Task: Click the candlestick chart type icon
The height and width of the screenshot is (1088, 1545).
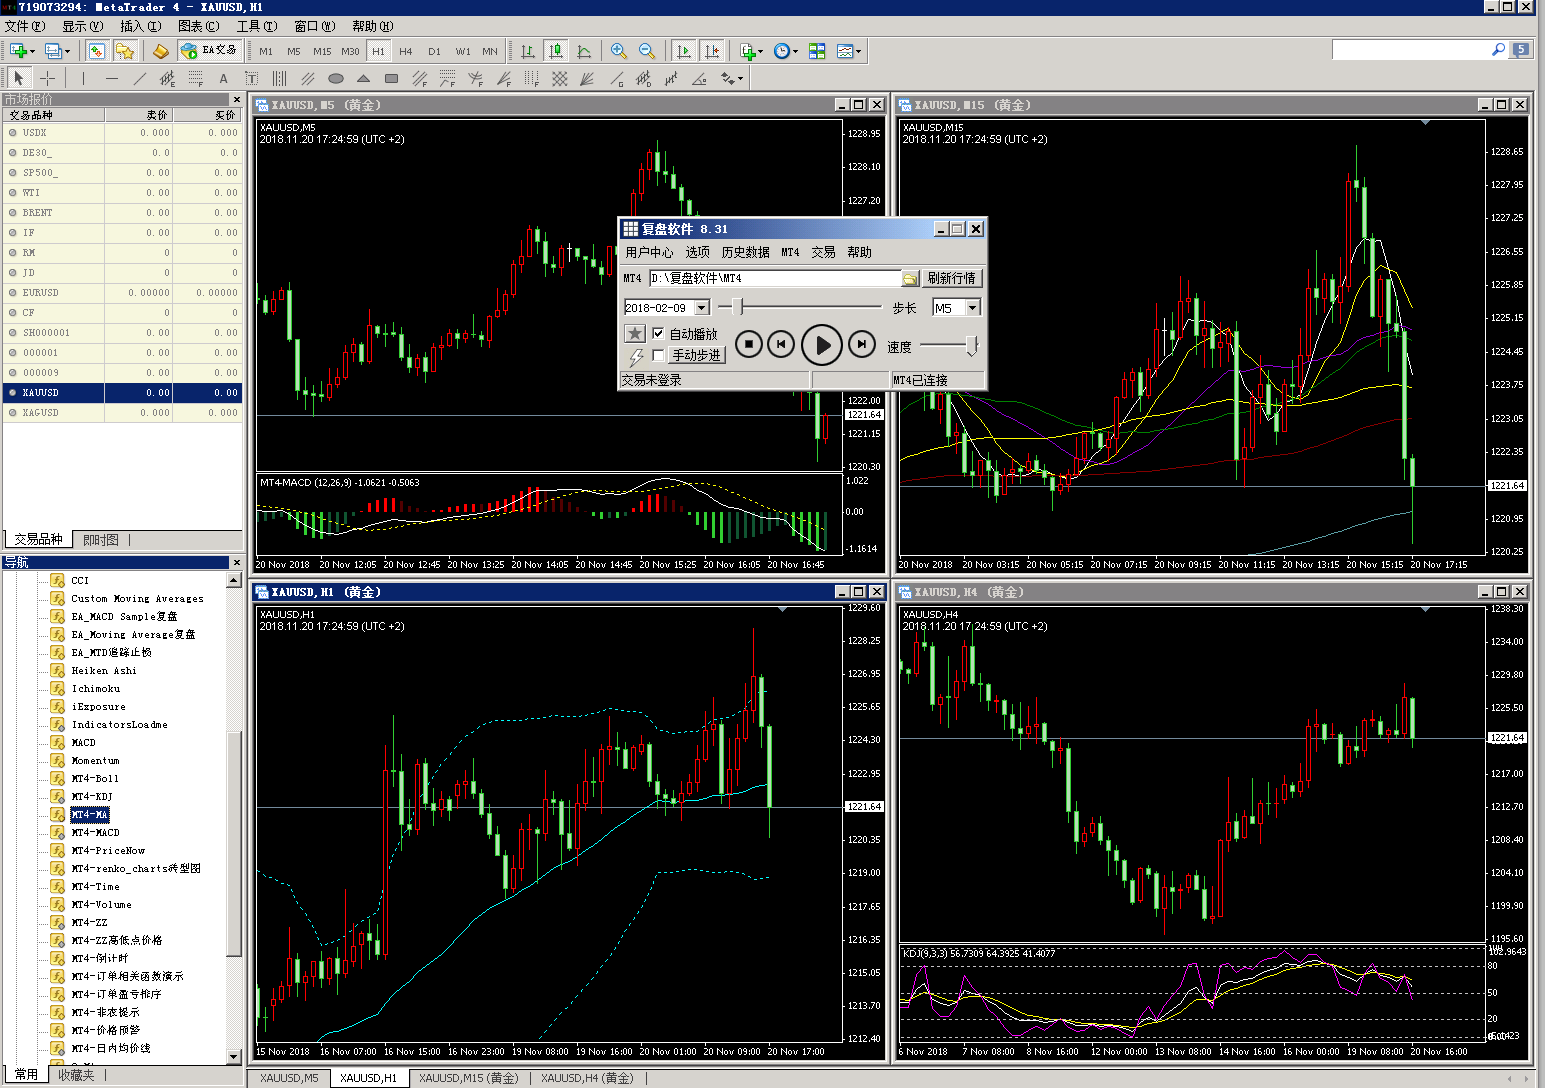Action: tap(556, 51)
